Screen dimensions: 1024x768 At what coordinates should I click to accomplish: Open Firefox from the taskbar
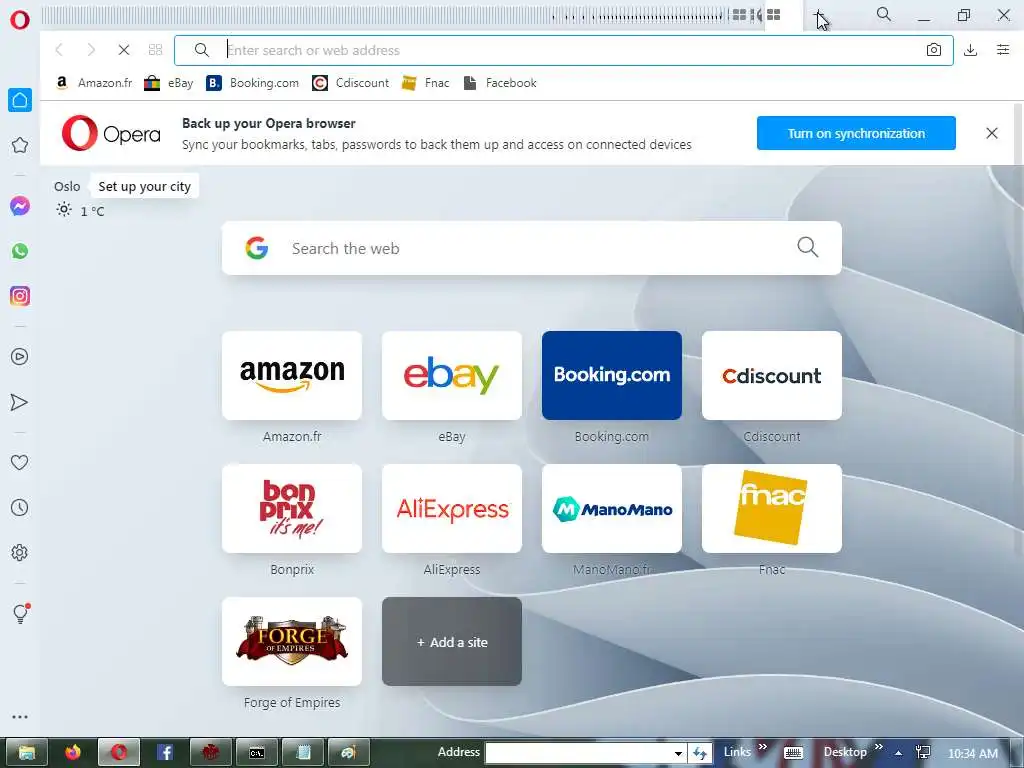click(72, 752)
